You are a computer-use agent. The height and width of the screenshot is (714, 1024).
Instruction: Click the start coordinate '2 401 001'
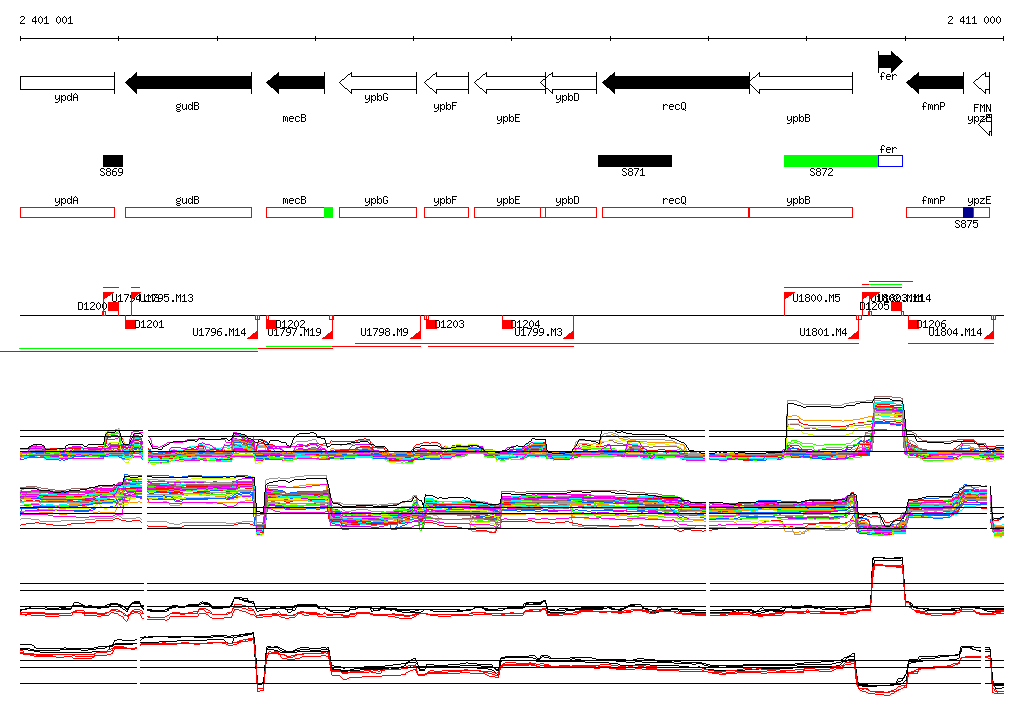46,20
